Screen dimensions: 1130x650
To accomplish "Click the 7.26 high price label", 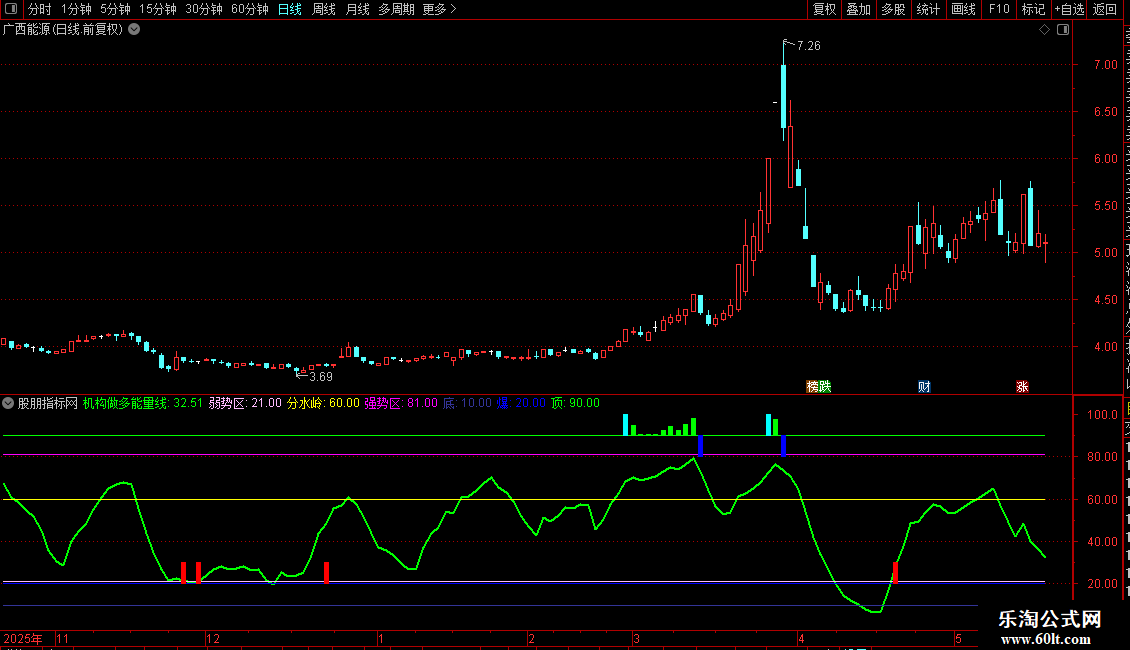I will pyautogui.click(x=809, y=46).
